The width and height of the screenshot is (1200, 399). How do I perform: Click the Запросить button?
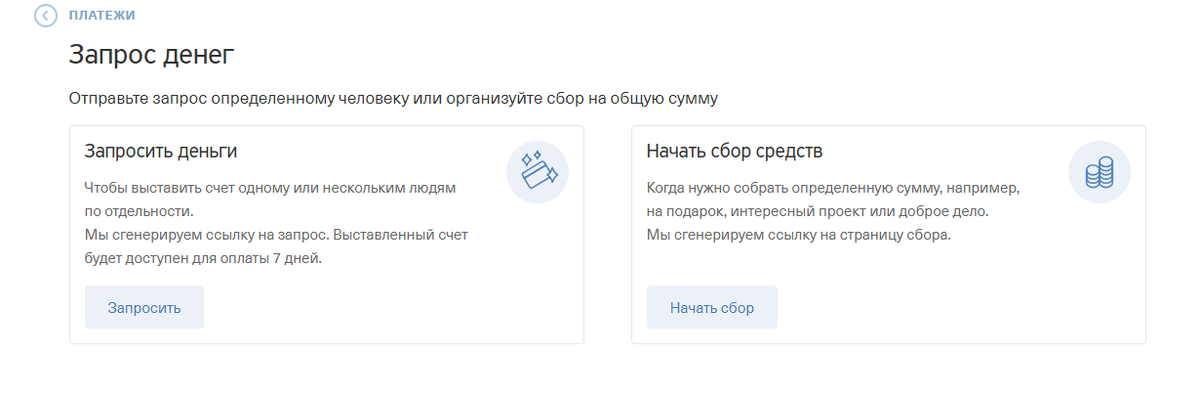pos(144,307)
